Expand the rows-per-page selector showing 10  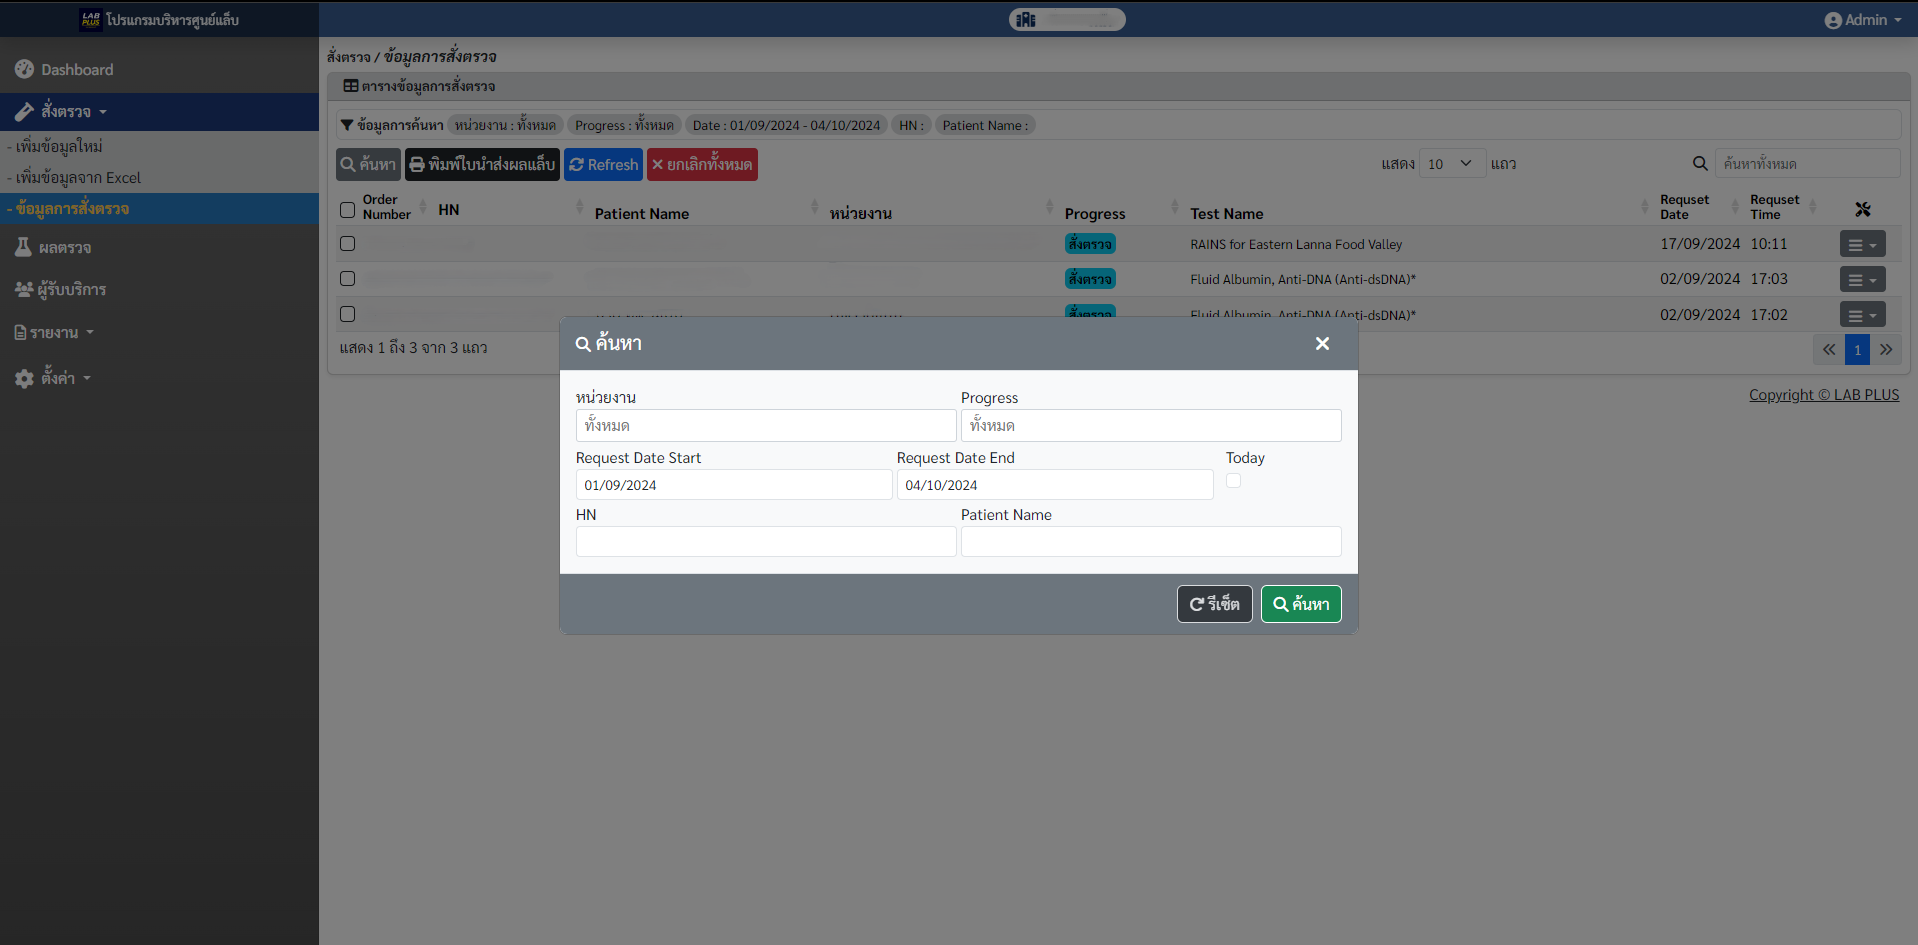1450,164
